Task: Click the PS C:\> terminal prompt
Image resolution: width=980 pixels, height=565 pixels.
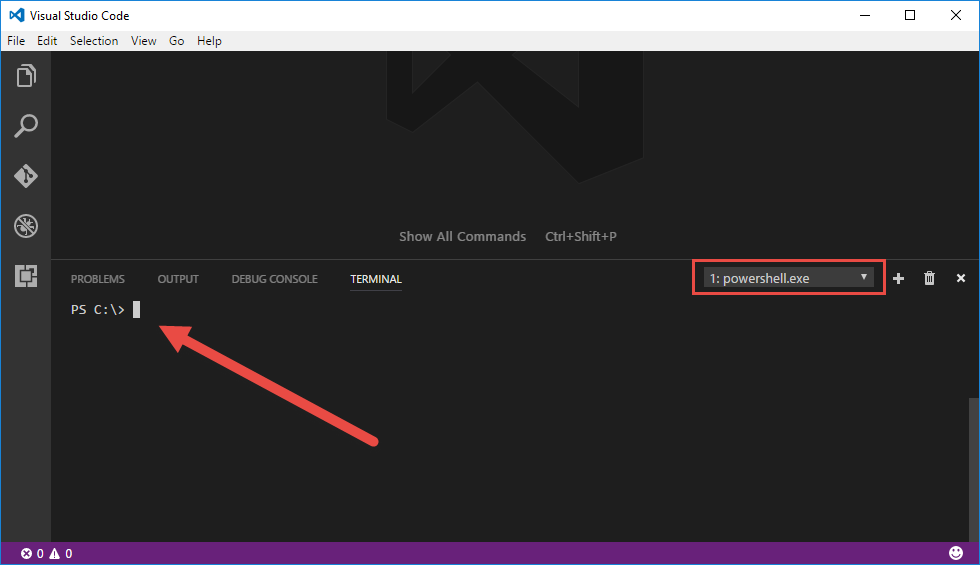Action: pos(98,309)
